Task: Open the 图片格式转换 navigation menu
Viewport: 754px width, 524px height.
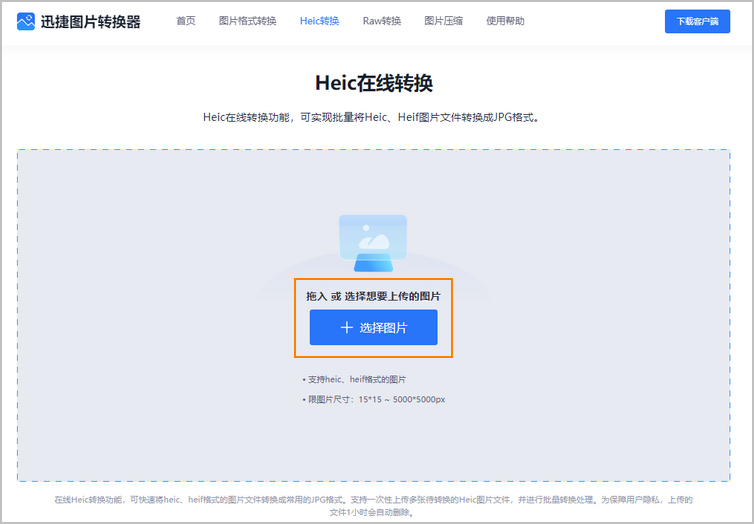Action: point(248,21)
